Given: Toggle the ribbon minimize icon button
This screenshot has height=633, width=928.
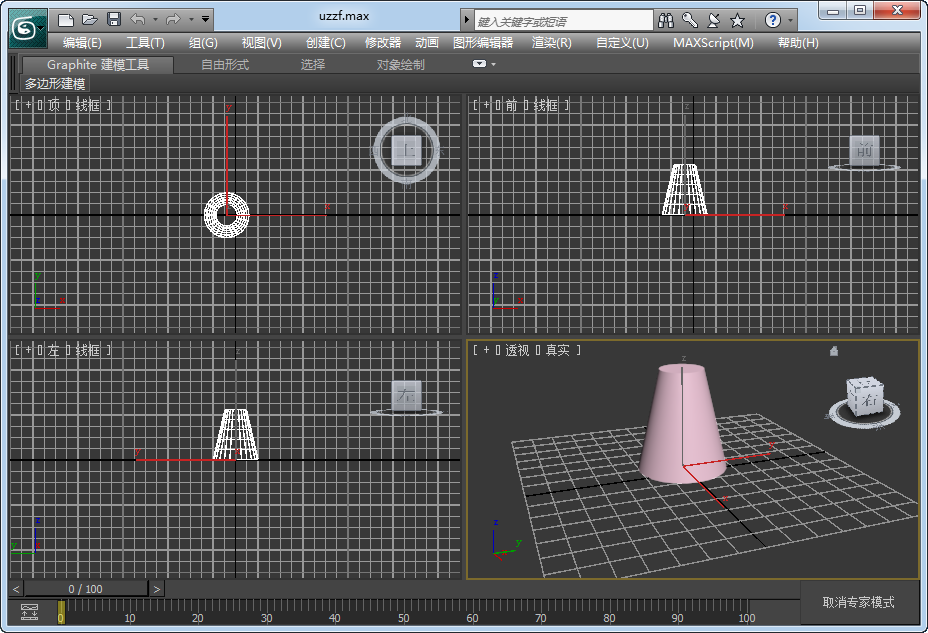Looking at the screenshot, I should [x=479, y=64].
